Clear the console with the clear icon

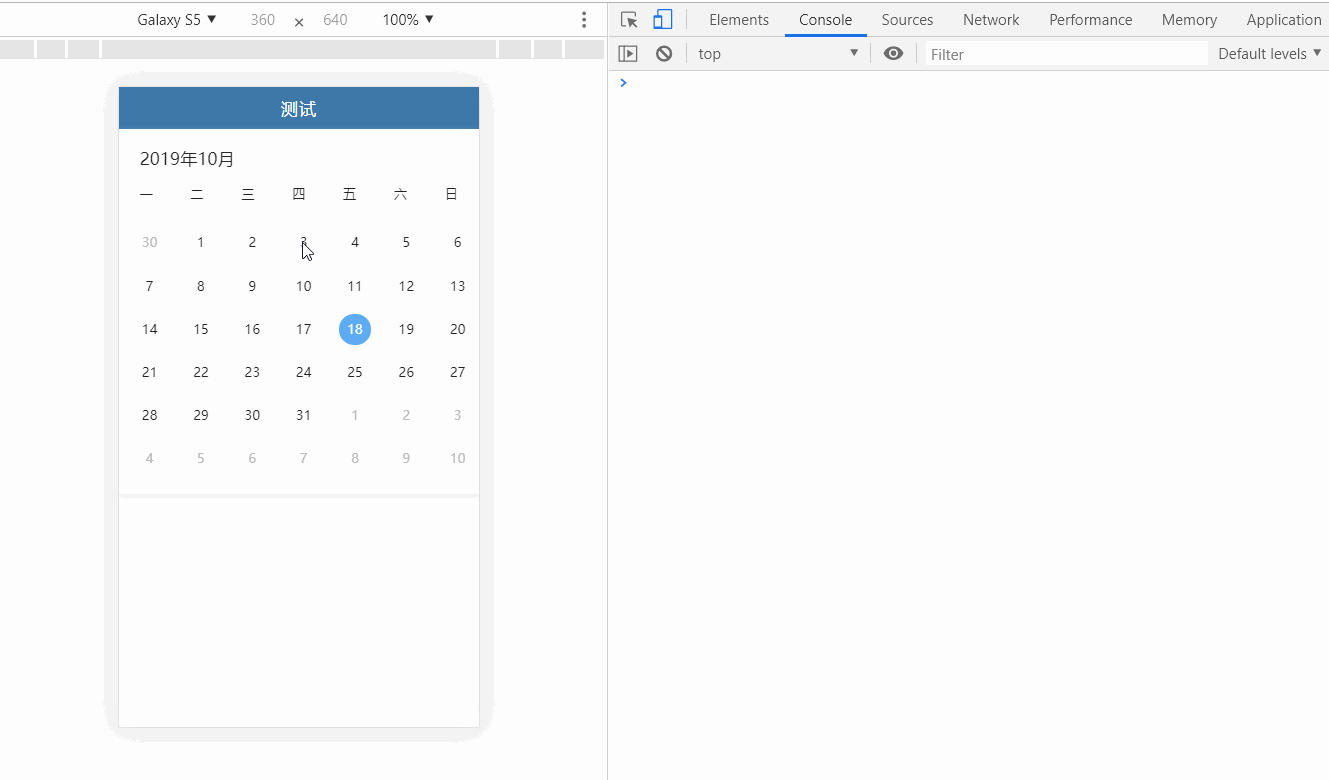click(x=664, y=54)
